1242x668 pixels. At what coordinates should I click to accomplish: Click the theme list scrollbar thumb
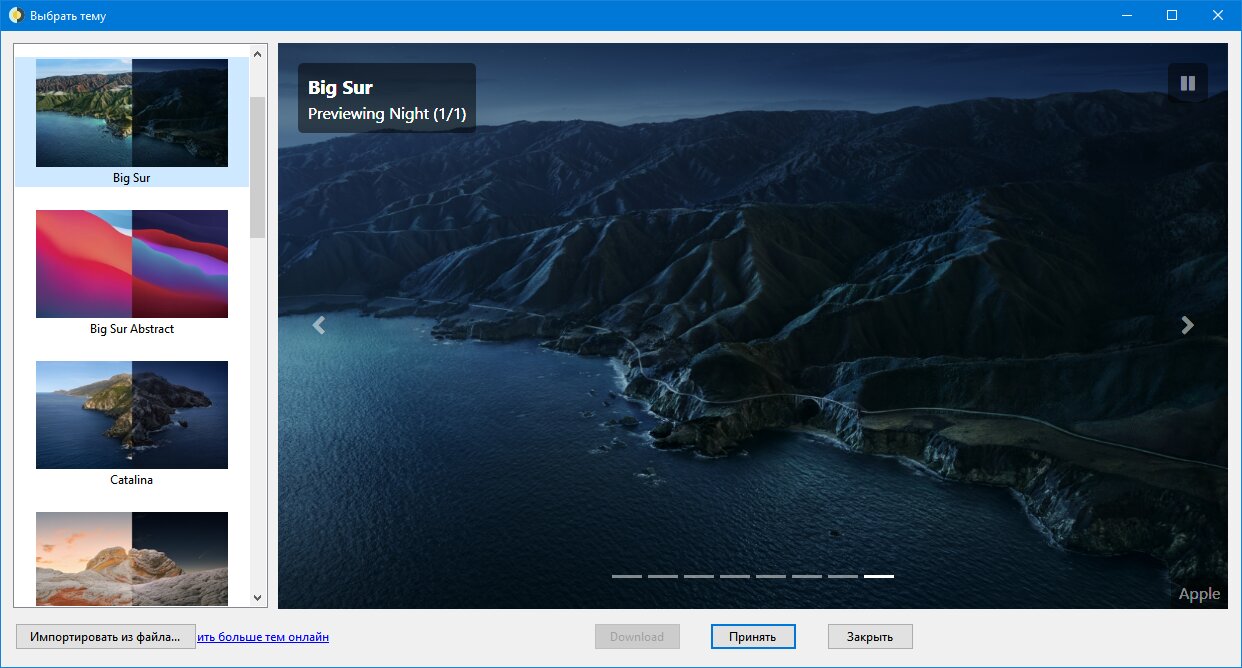pyautogui.click(x=257, y=167)
